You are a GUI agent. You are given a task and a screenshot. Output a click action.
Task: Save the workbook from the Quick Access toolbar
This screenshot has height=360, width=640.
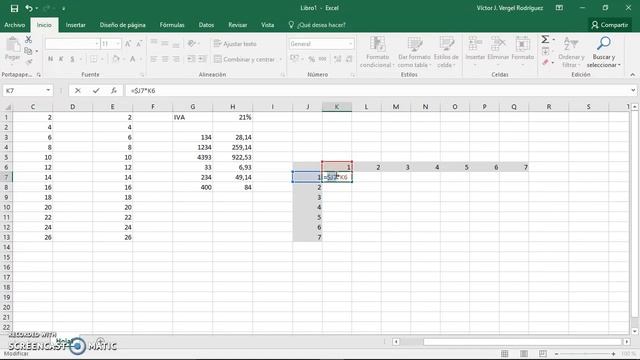14,8
